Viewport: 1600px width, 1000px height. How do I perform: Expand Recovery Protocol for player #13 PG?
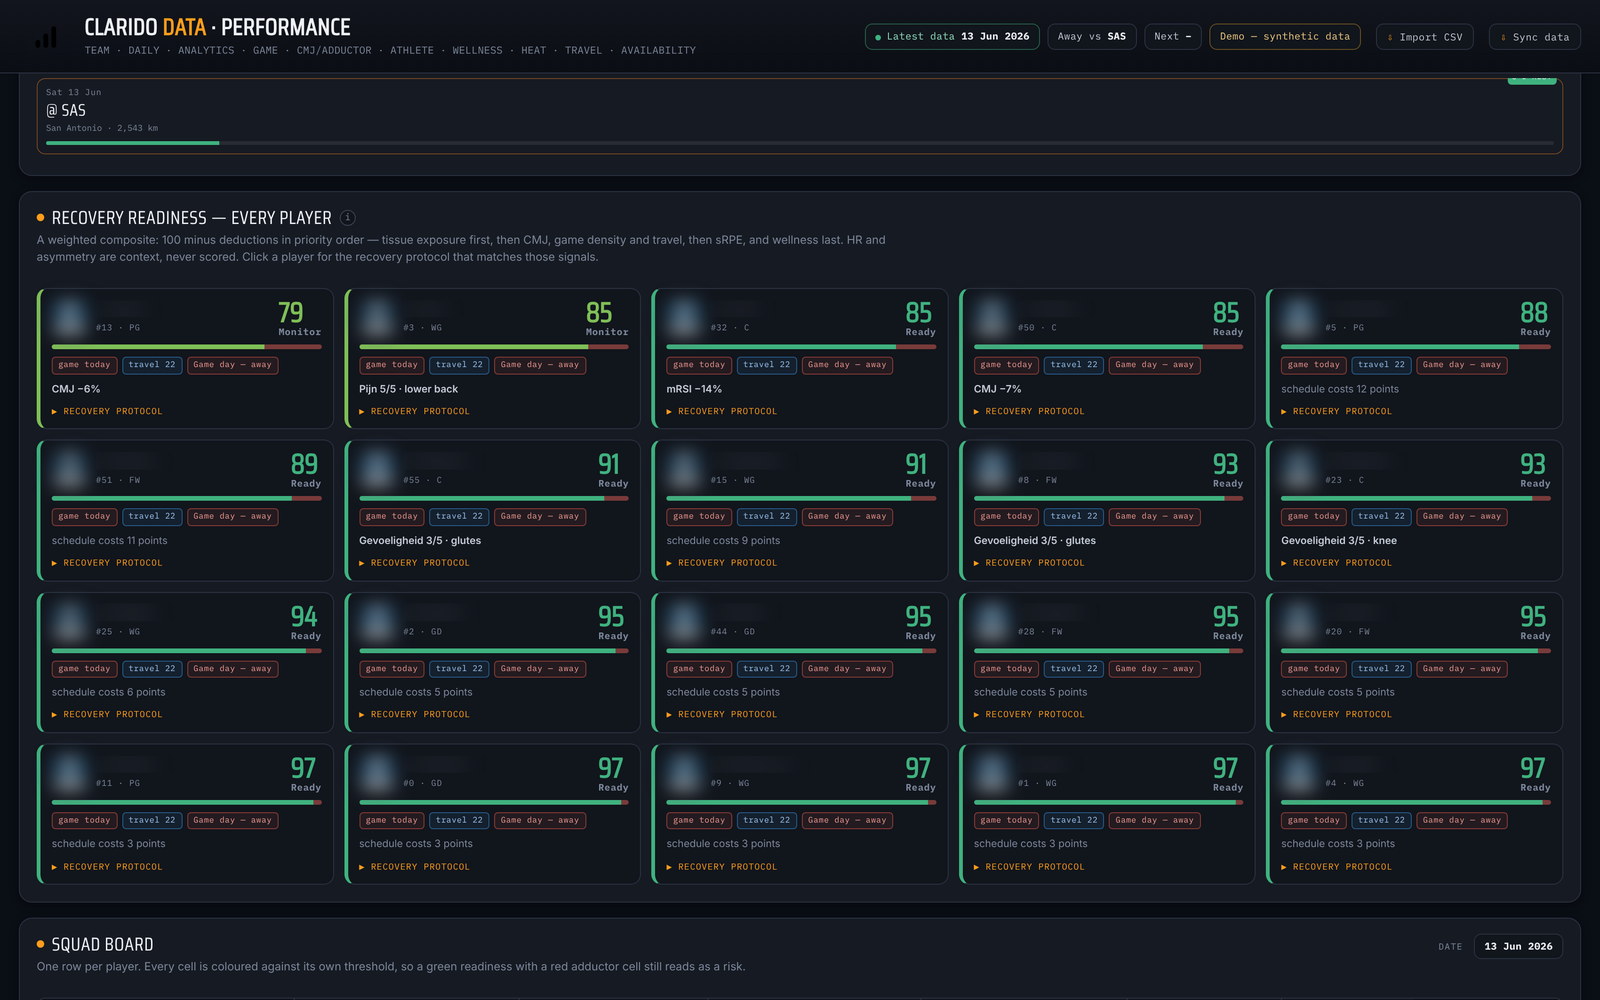click(107, 411)
